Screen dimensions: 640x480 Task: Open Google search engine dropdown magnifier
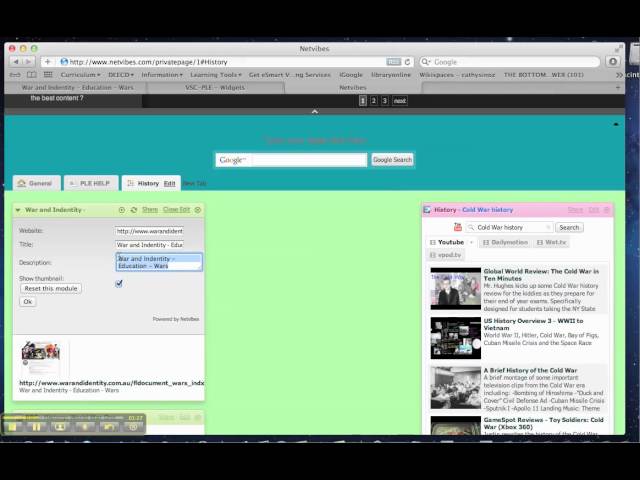coord(426,62)
